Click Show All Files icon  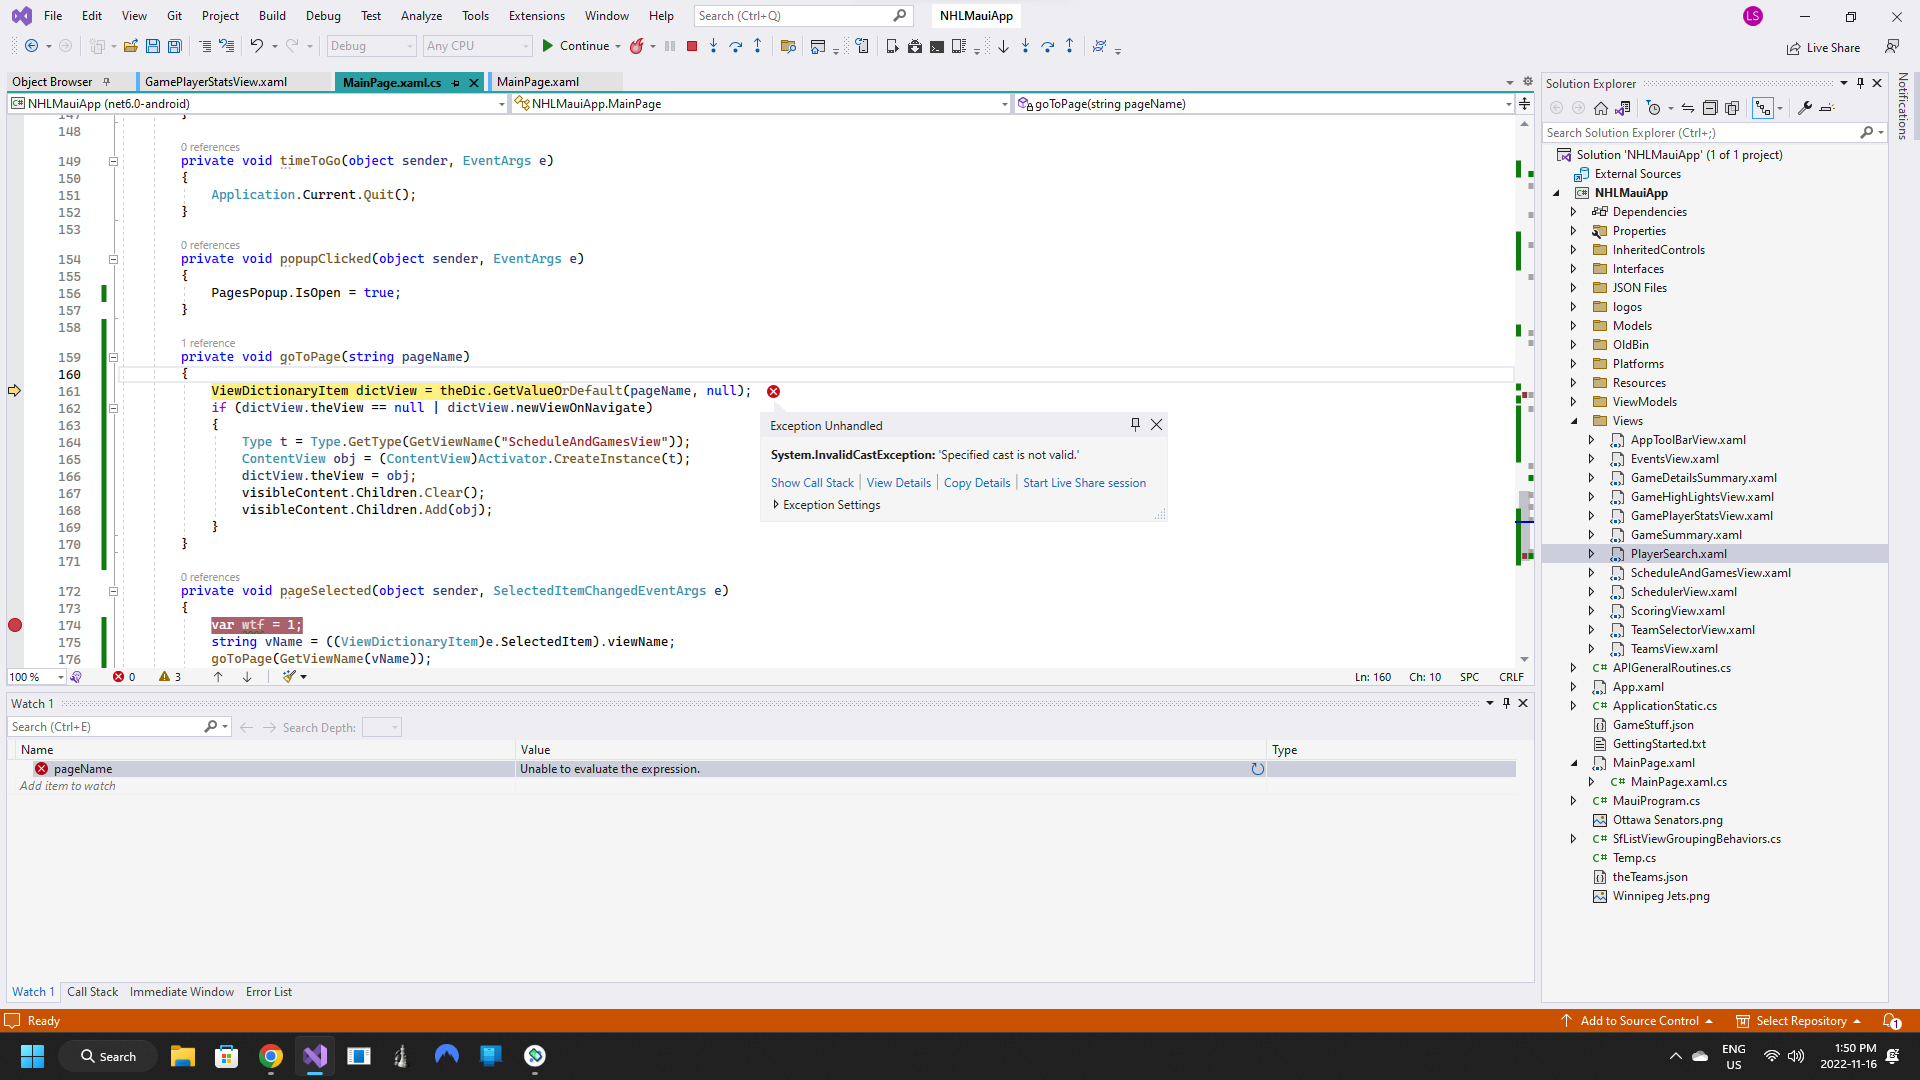tap(1732, 108)
